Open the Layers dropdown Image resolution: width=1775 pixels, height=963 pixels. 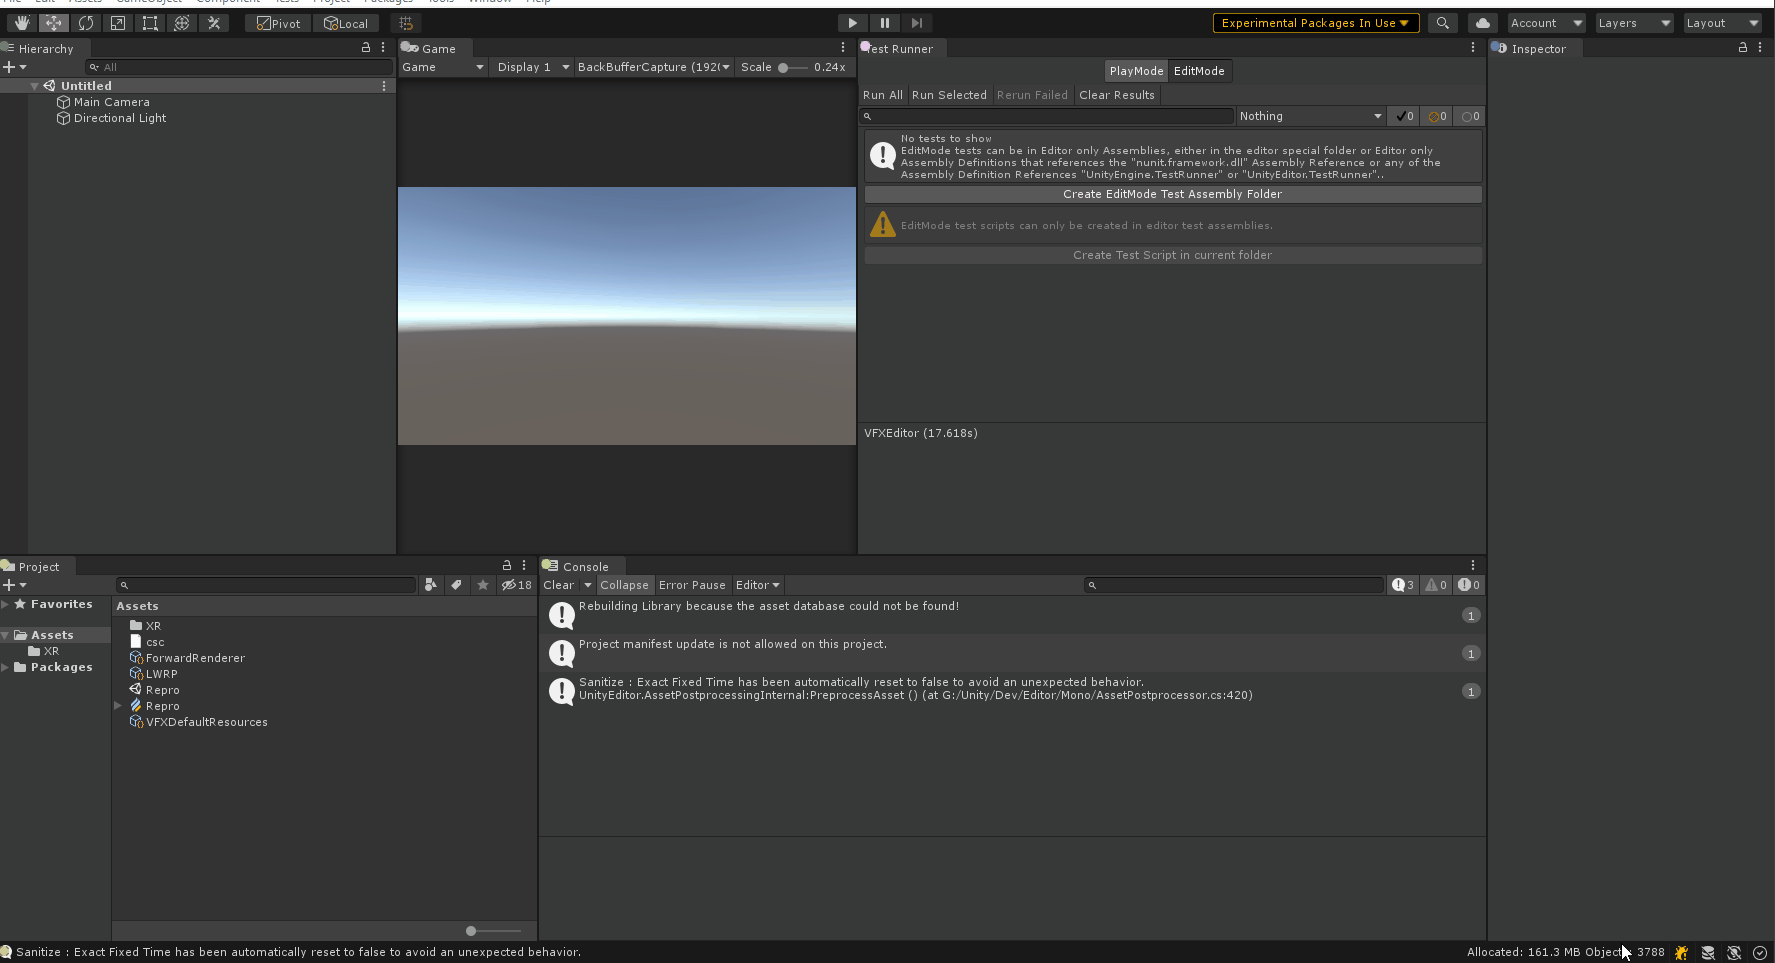click(1634, 23)
